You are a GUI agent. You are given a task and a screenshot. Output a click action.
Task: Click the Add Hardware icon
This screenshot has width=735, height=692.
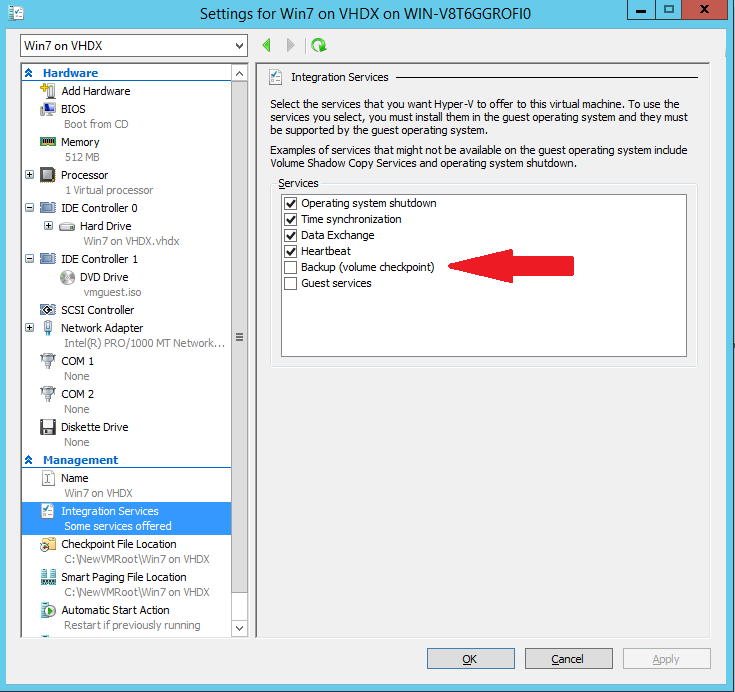tap(48, 90)
